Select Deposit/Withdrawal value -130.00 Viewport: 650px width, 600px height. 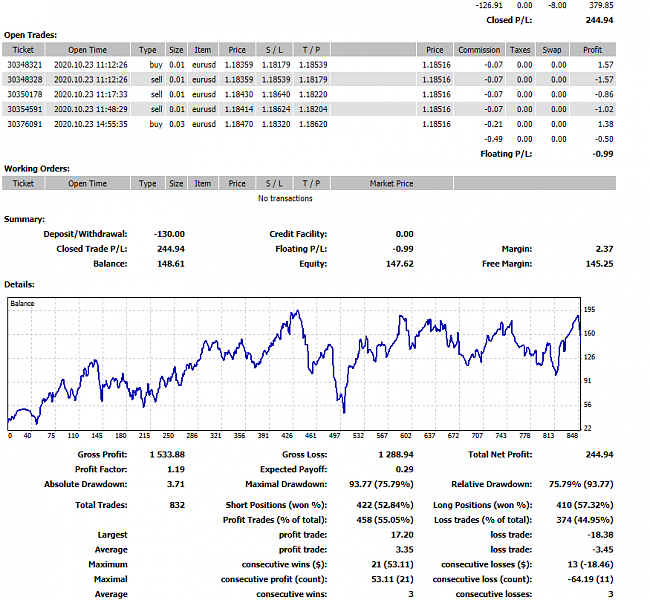point(169,234)
